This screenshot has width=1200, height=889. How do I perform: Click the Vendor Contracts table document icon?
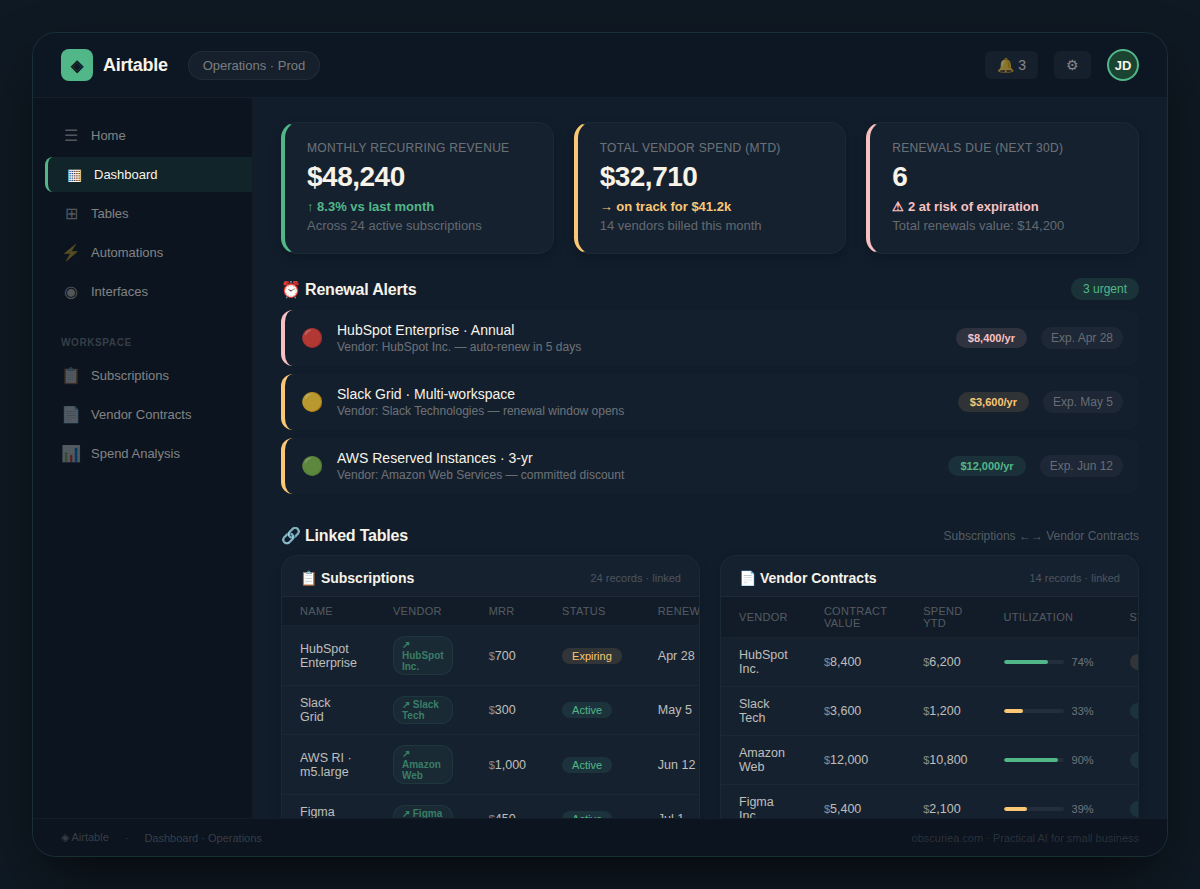point(747,578)
